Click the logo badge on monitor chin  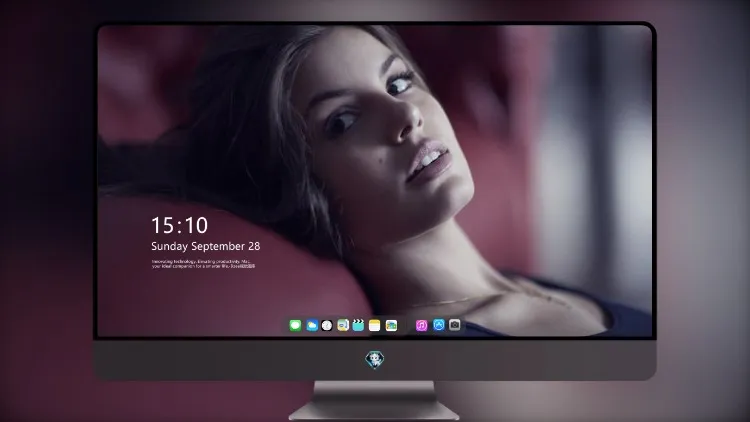[375, 360]
